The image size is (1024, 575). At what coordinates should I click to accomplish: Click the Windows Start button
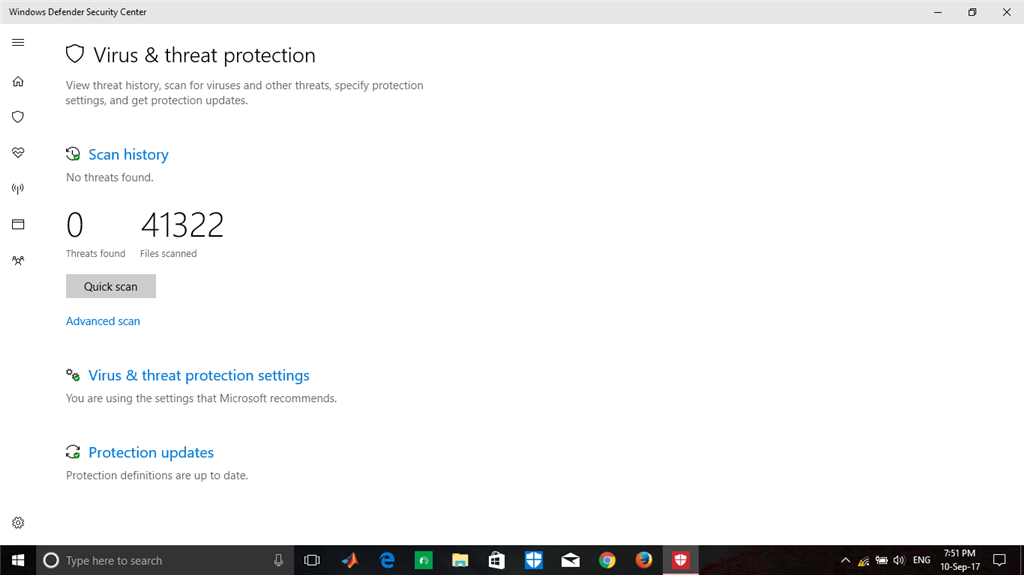pos(18,560)
